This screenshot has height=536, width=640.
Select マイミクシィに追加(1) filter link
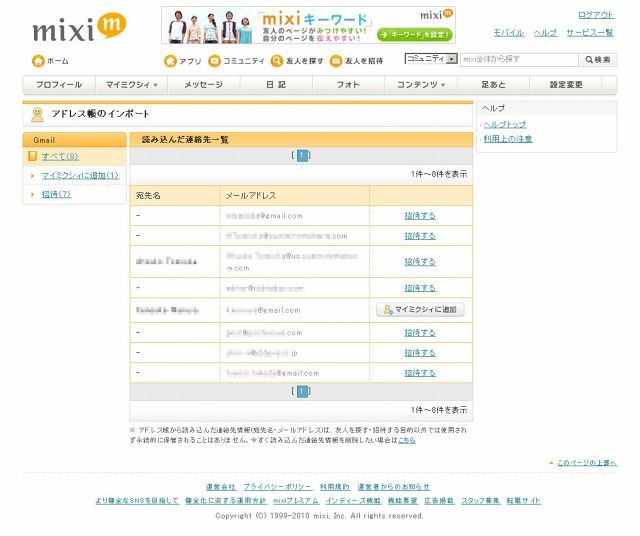click(80, 176)
